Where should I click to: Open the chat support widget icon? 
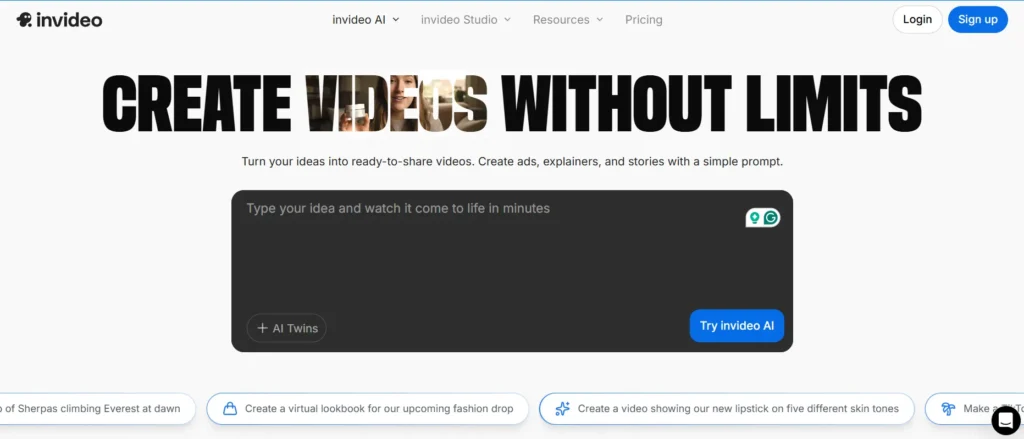1004,421
